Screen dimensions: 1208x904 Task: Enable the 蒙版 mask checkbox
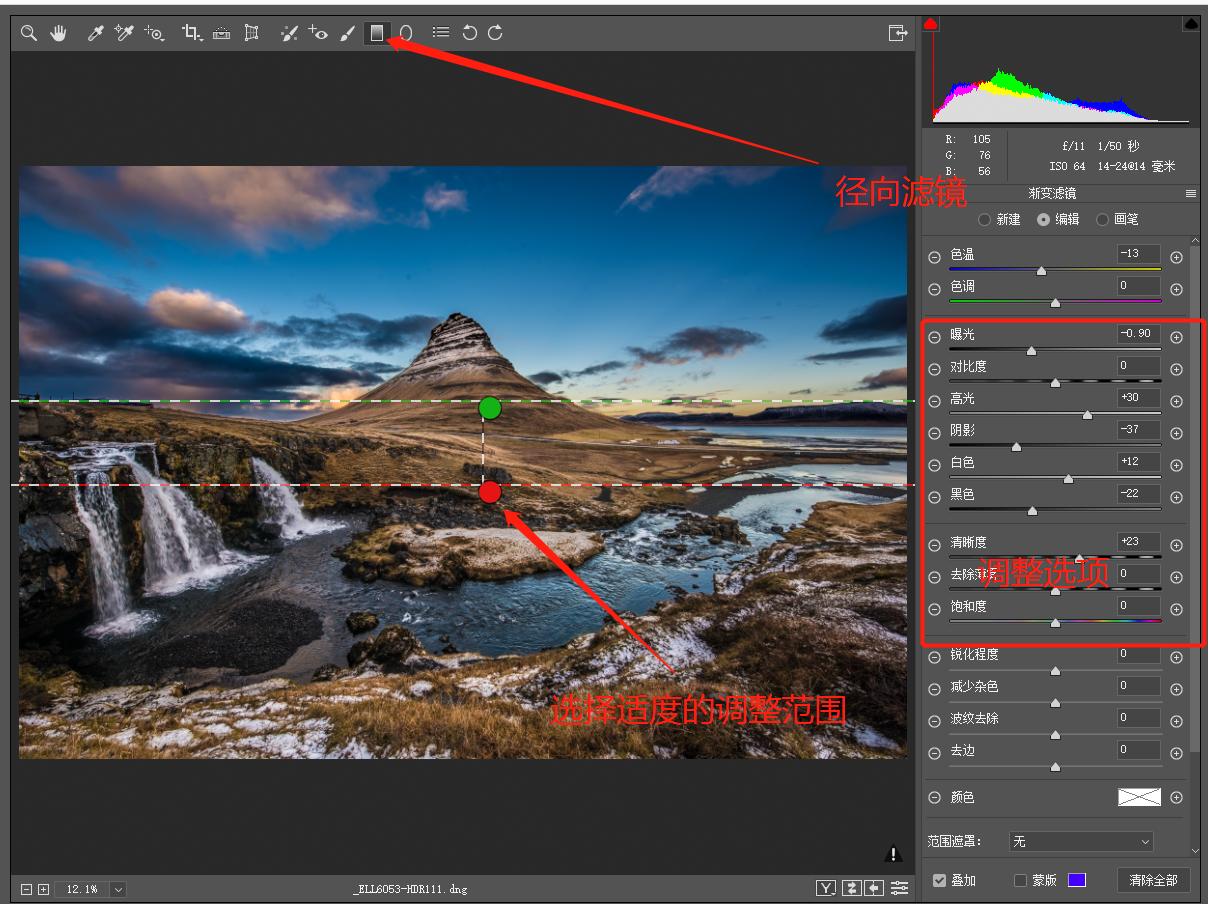1020,880
